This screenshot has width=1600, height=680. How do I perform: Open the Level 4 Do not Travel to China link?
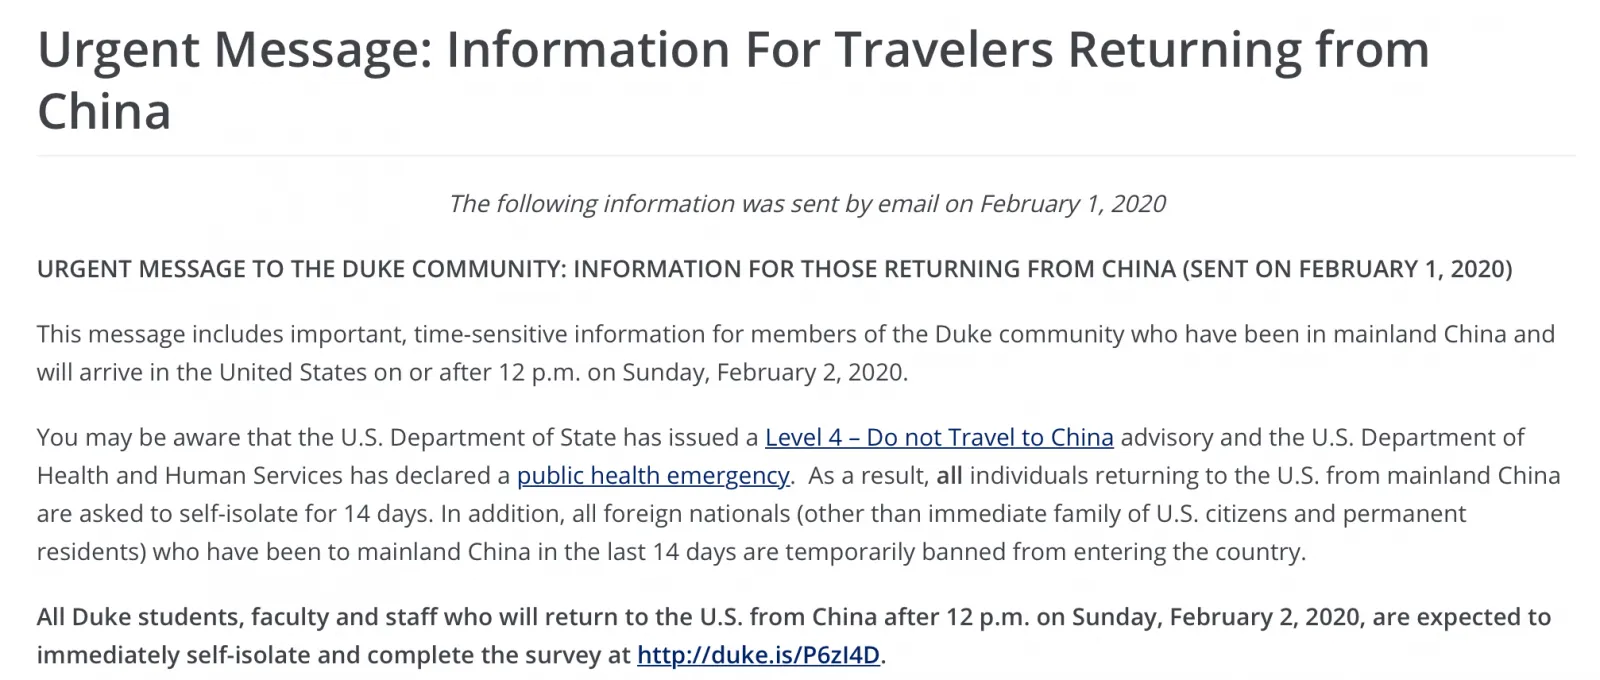pos(938,438)
